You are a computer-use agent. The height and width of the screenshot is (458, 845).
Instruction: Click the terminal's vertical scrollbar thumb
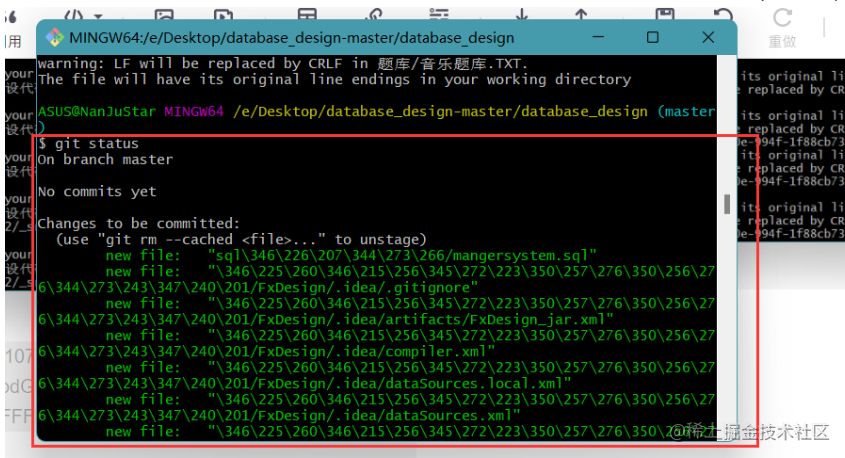tap(727, 204)
